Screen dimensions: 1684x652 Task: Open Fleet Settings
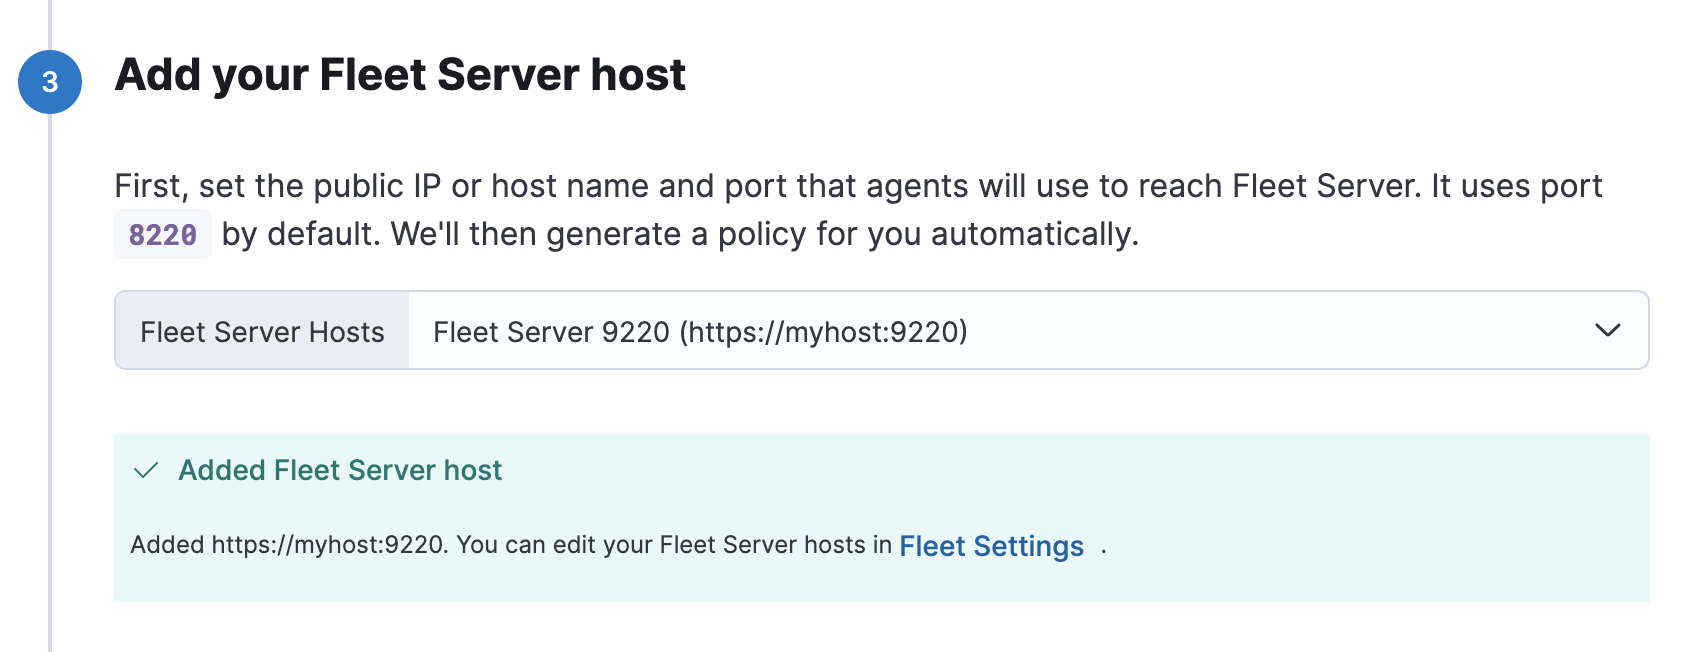(991, 546)
